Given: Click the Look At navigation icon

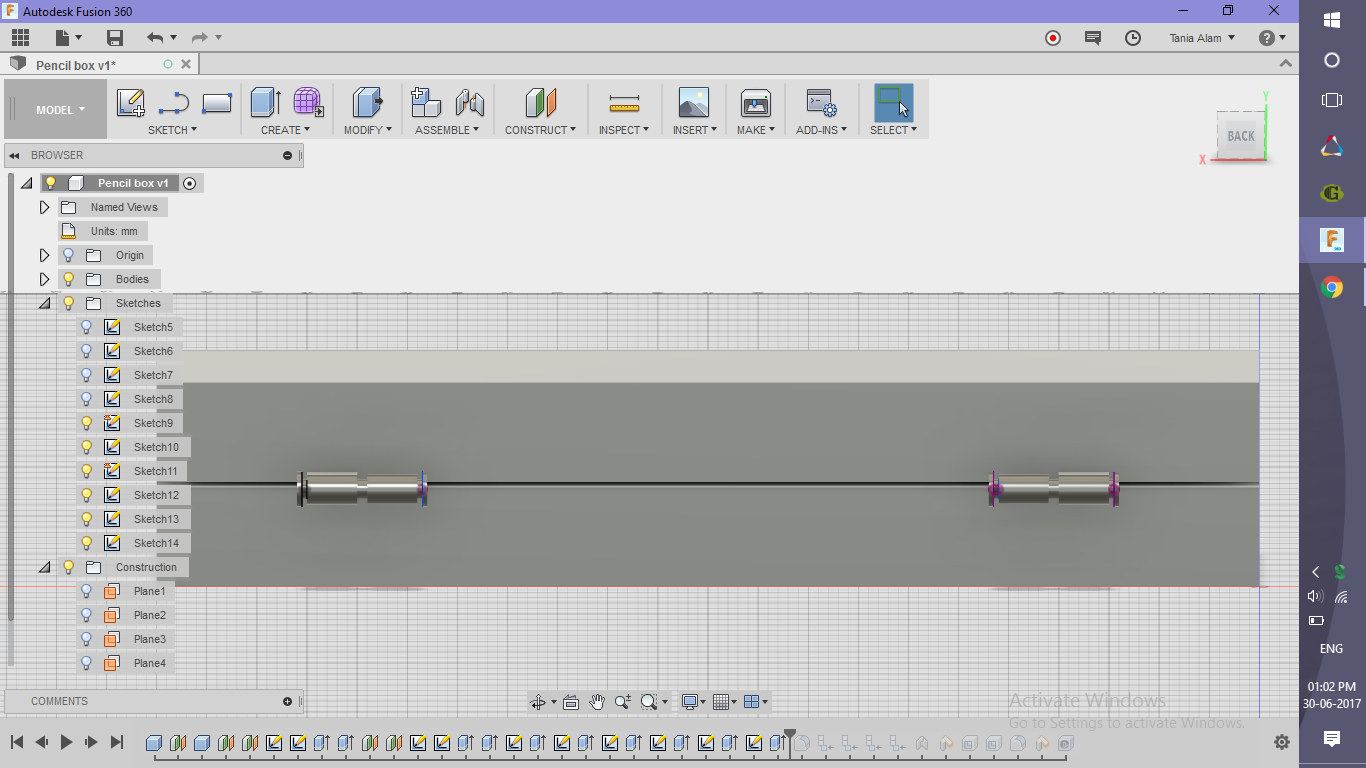Looking at the screenshot, I should point(571,702).
